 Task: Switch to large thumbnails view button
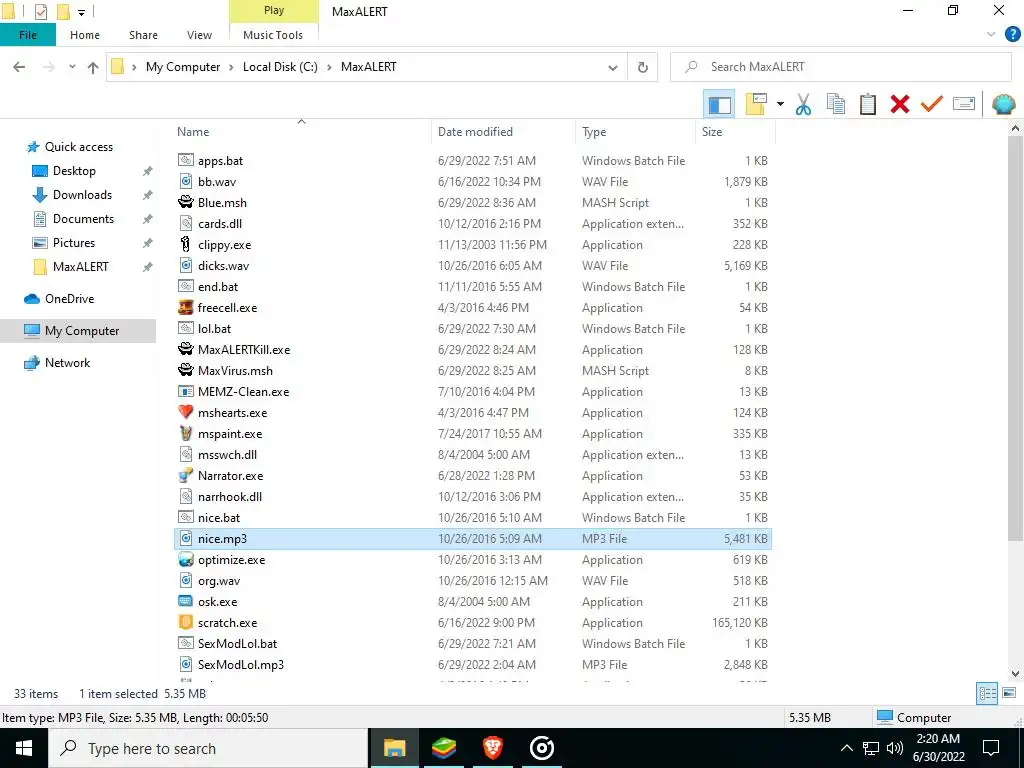[x=1009, y=694]
